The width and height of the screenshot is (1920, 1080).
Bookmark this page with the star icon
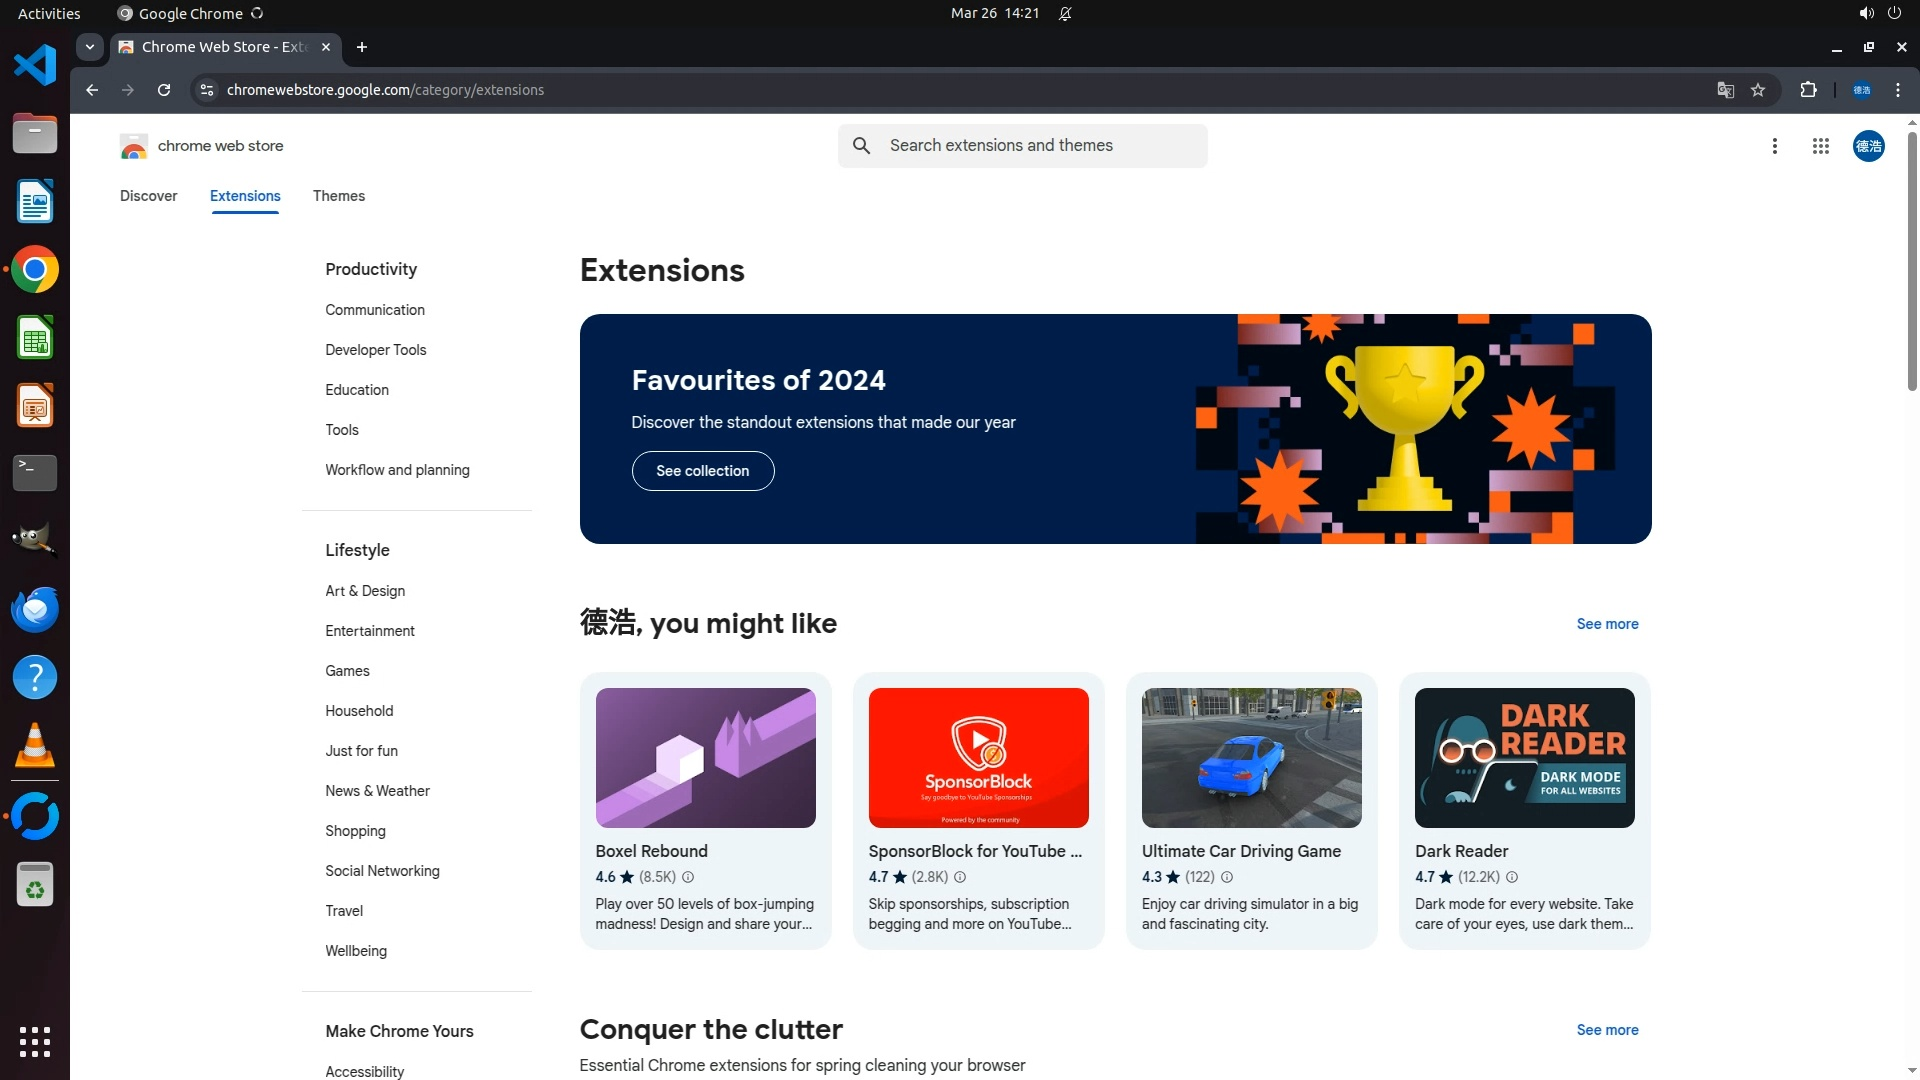click(1758, 90)
